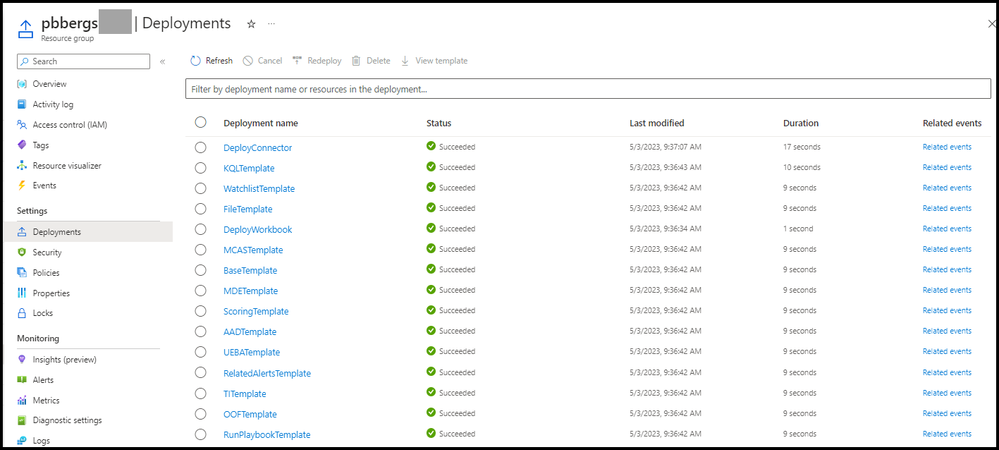Open the UEBATemplate deployment link
999x450 pixels.
click(252, 352)
